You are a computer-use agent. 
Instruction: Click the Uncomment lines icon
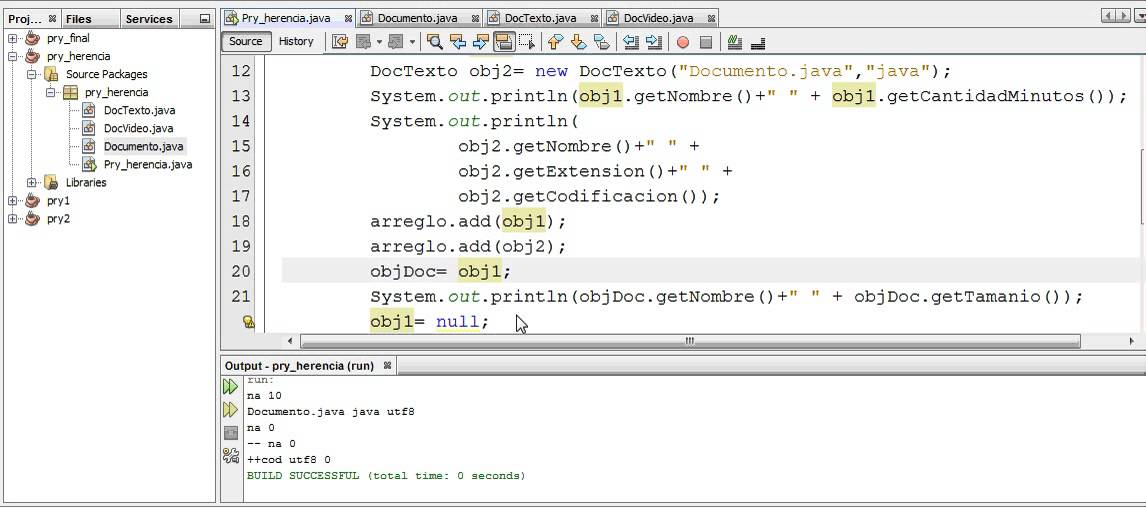758,42
